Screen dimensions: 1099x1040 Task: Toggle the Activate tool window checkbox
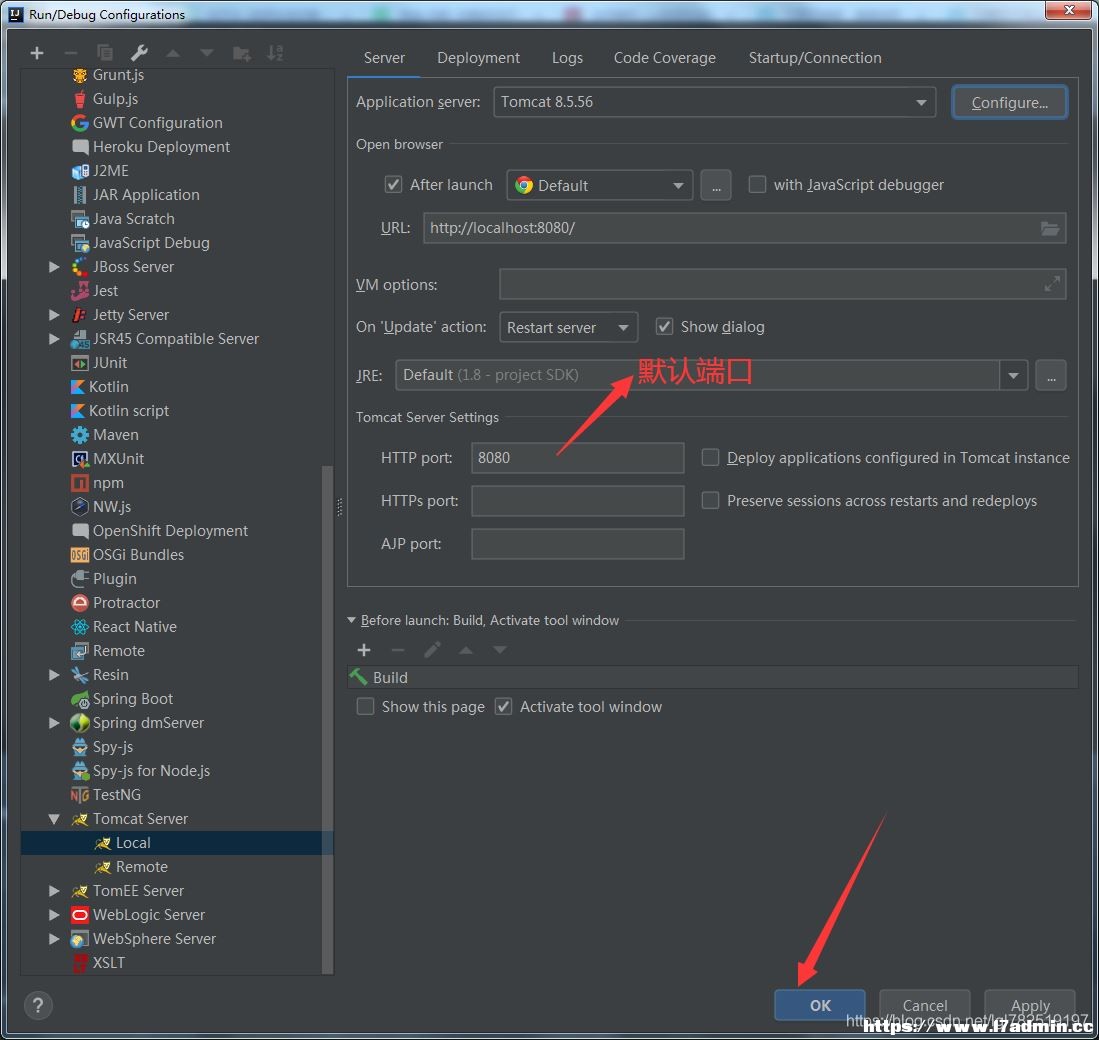coord(503,706)
